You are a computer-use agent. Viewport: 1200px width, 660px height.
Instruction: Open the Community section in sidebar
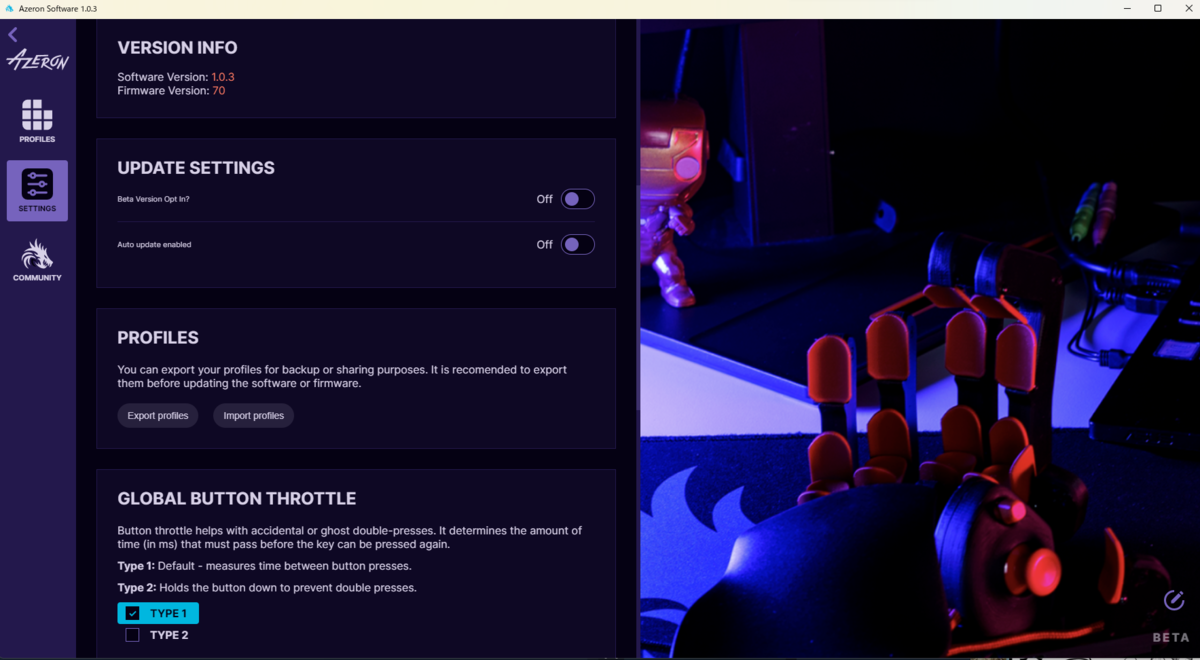[x=37, y=260]
